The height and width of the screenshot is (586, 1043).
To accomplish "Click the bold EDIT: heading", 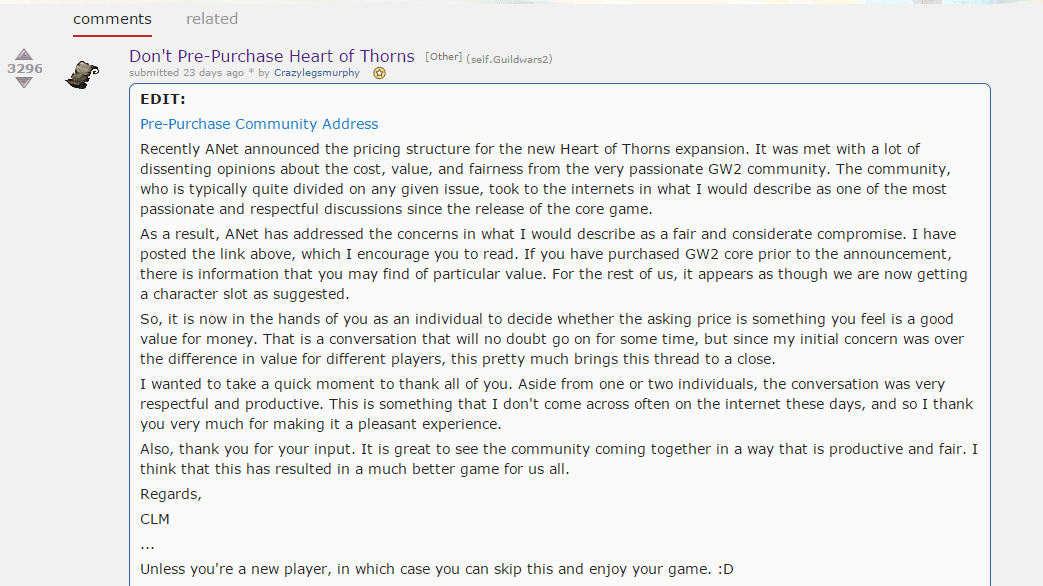I will (163, 99).
